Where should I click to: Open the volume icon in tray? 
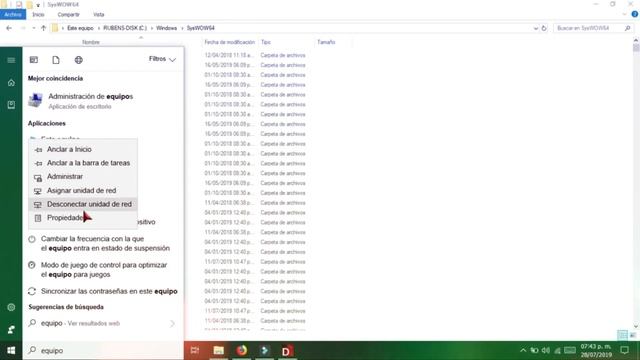click(546, 350)
